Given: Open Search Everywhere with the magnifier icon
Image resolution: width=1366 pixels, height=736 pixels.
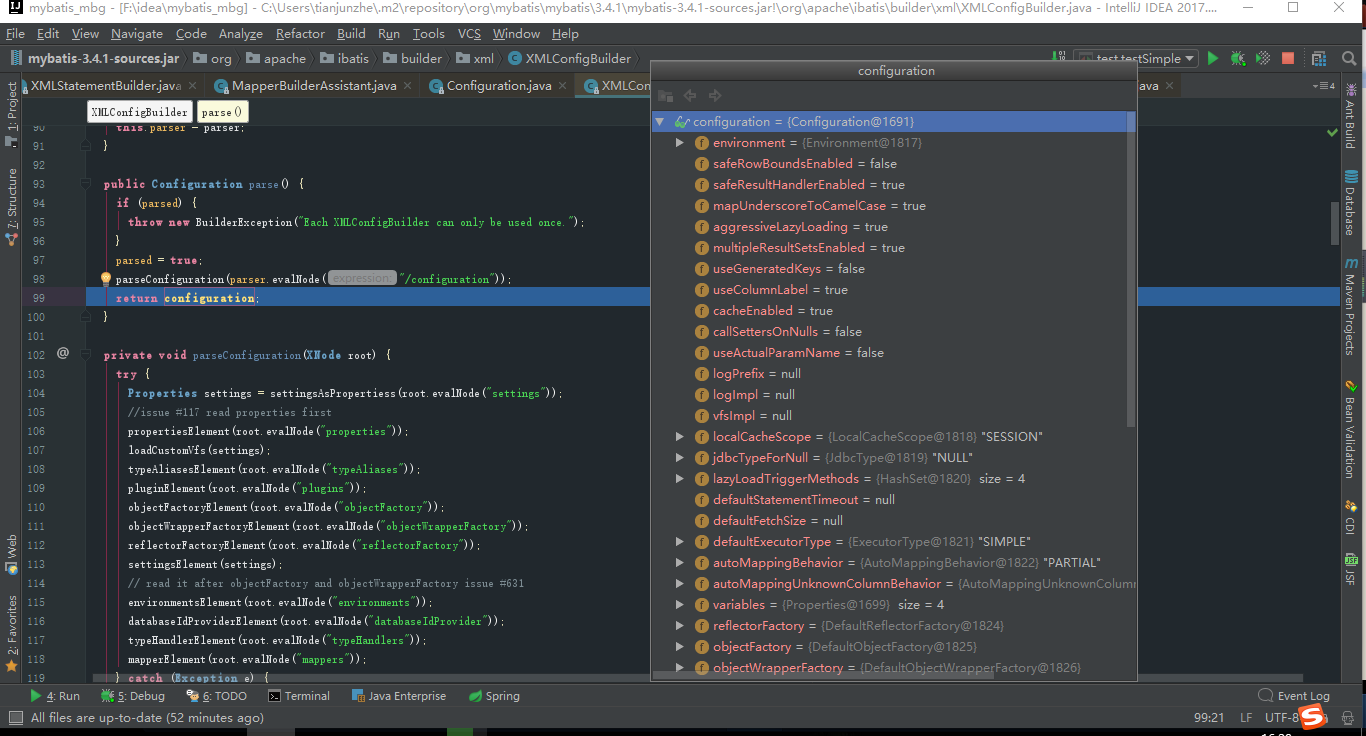Looking at the screenshot, I should [x=1349, y=58].
